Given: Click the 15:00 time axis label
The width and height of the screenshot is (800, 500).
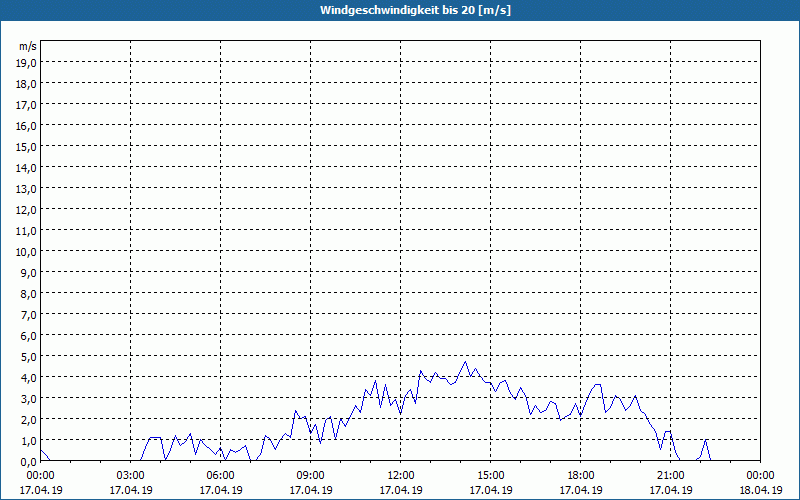Looking at the screenshot, I should pos(491,476).
